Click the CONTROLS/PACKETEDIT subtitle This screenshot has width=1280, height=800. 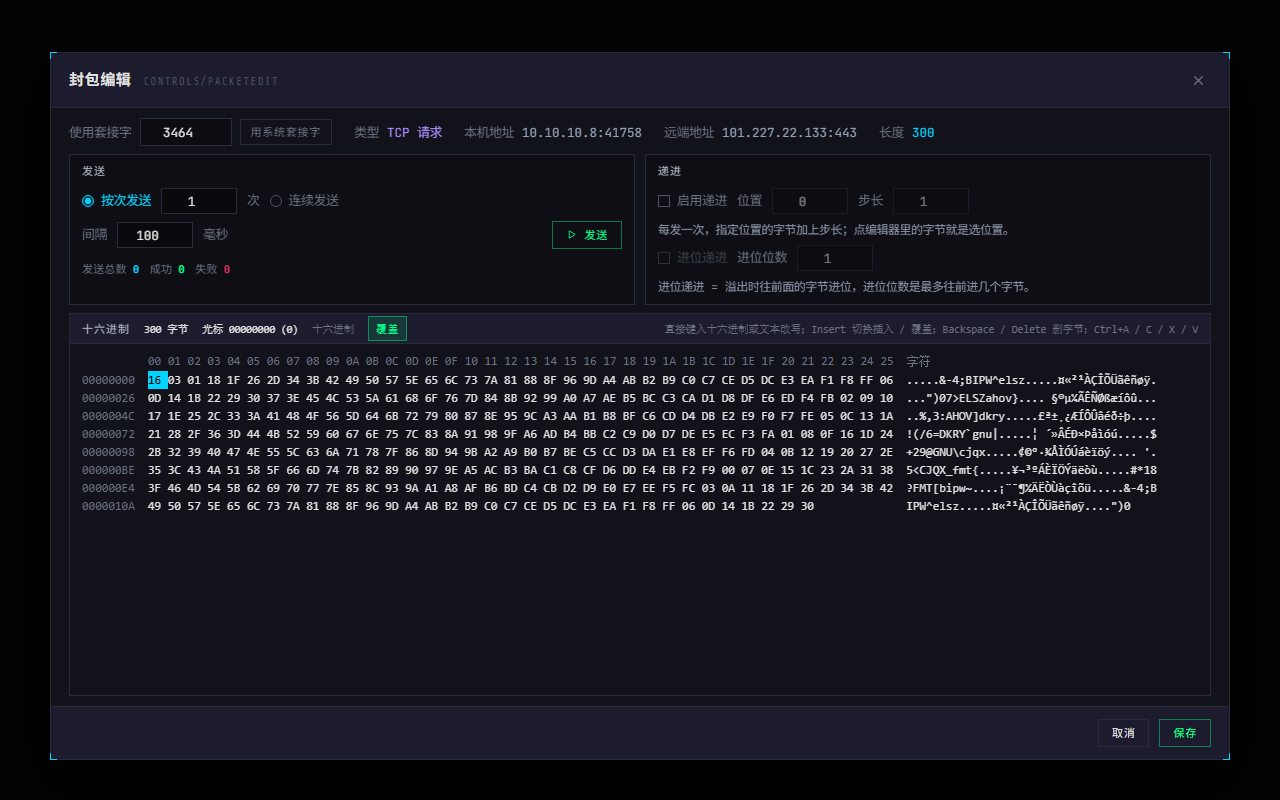[x=211, y=81]
